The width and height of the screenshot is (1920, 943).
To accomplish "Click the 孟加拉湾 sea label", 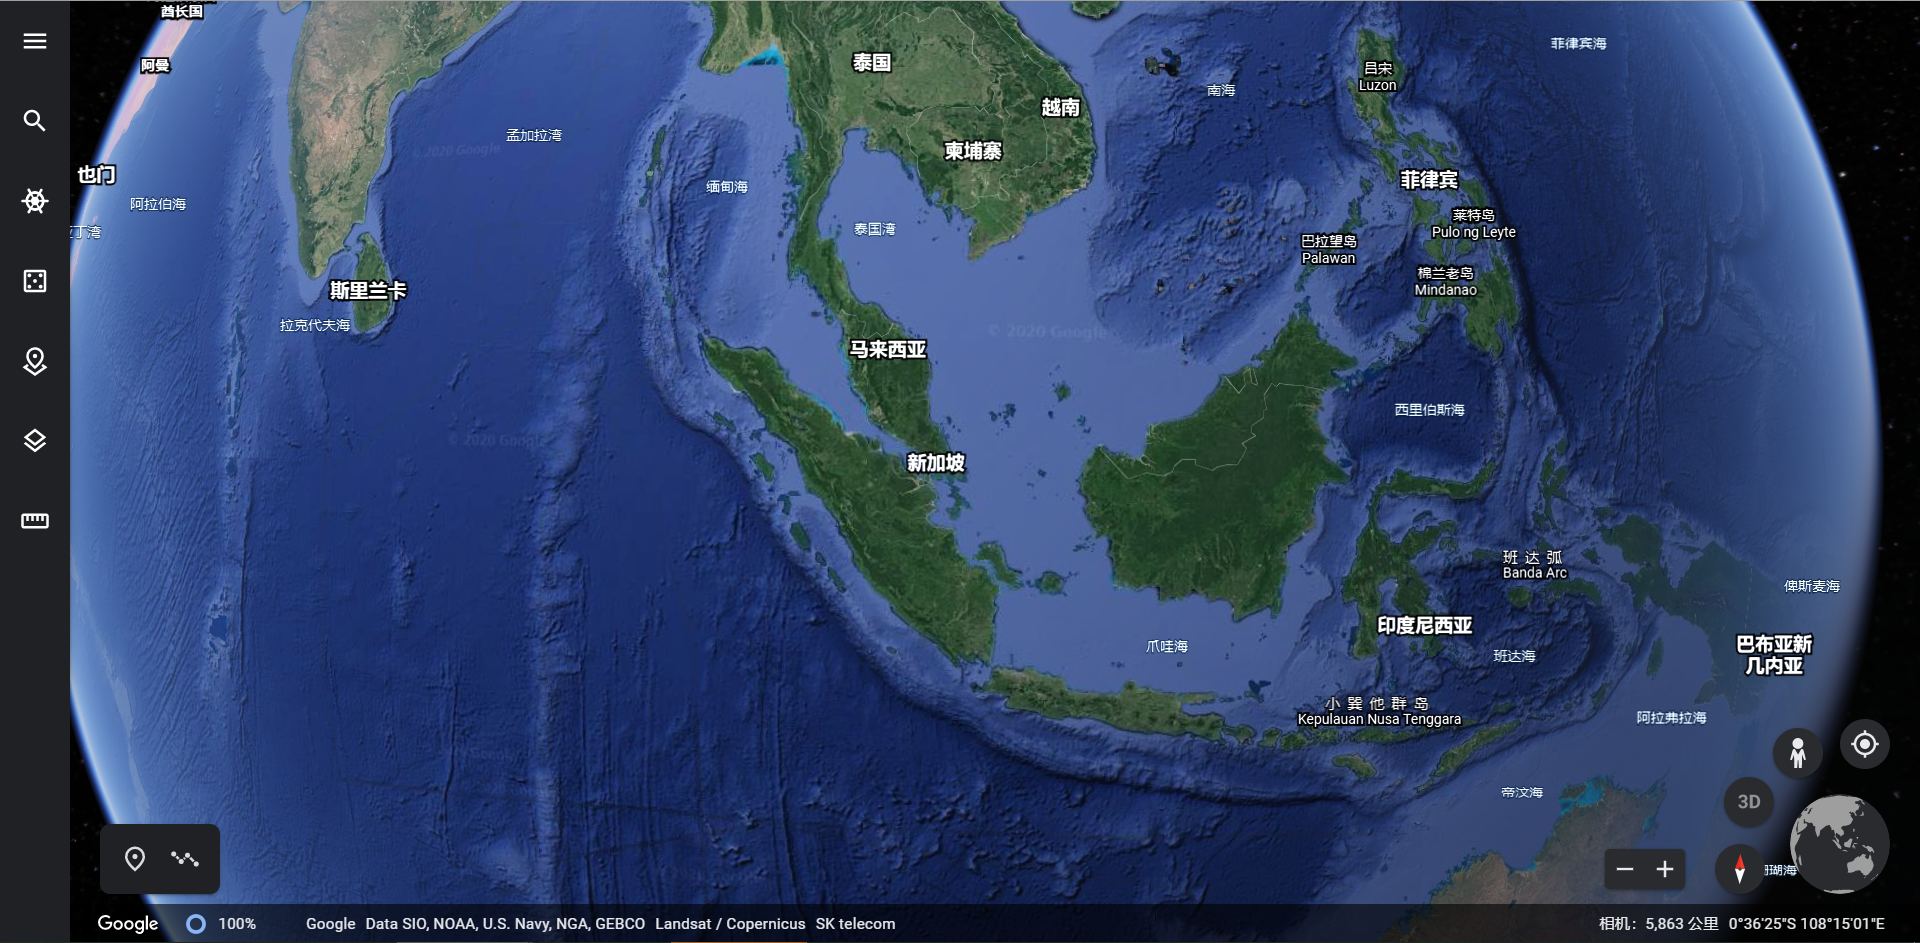I will (x=534, y=135).
